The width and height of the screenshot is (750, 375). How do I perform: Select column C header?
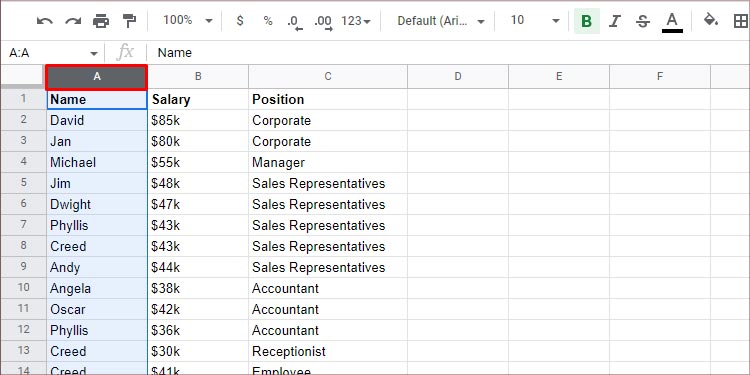[328, 77]
